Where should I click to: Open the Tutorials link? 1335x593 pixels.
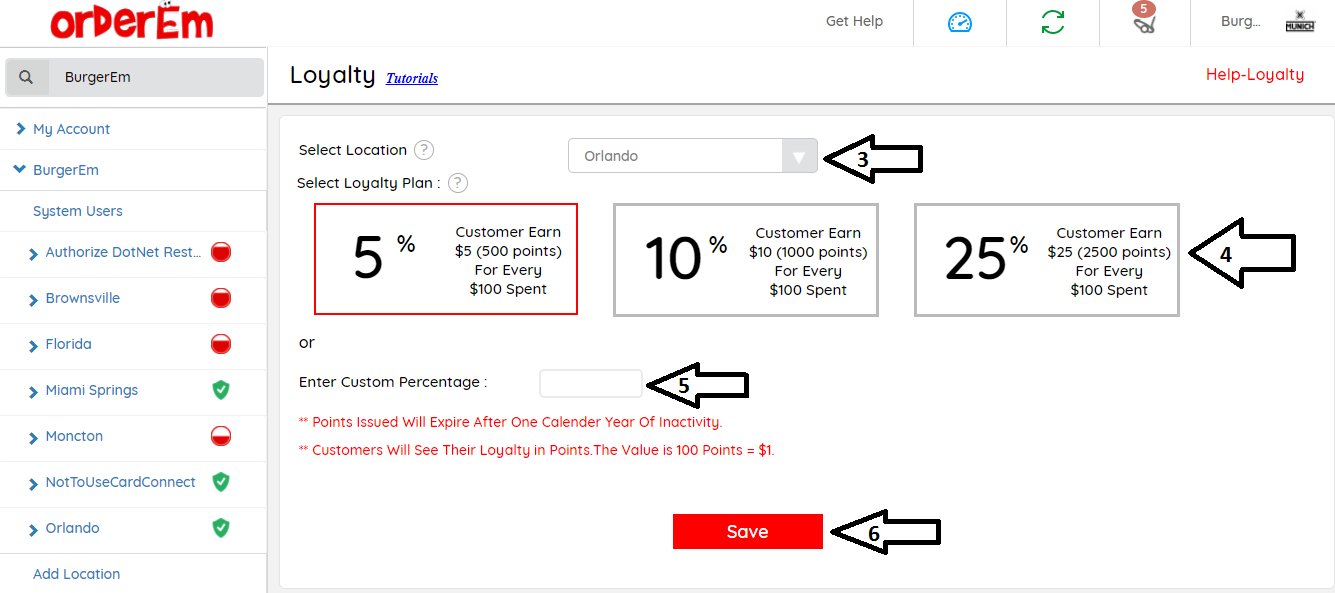click(412, 78)
